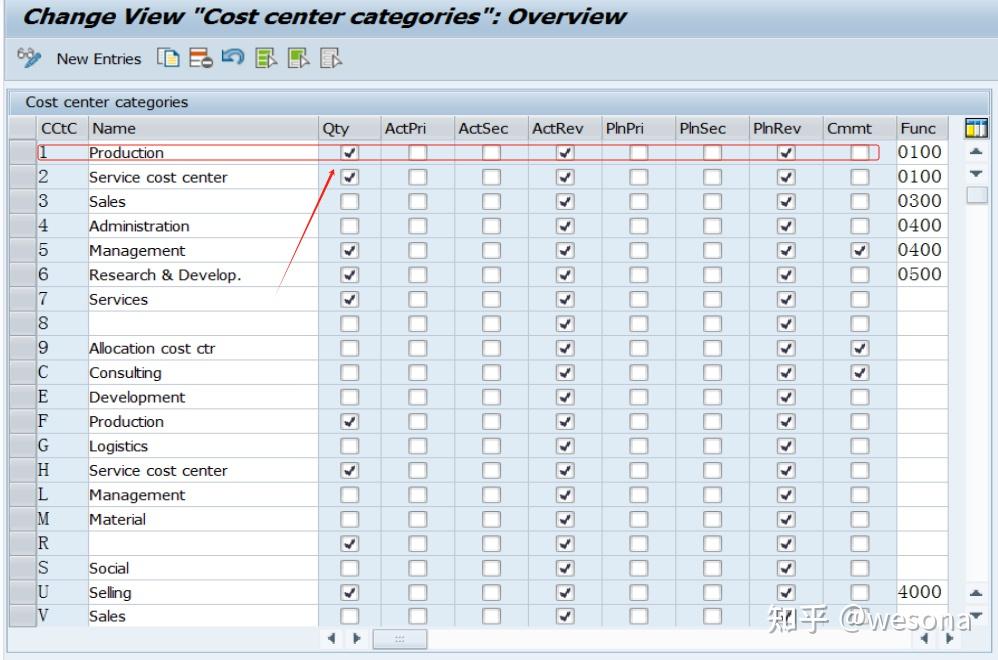Click the Select Block icon in toolbar
998x660 pixels.
299,58
